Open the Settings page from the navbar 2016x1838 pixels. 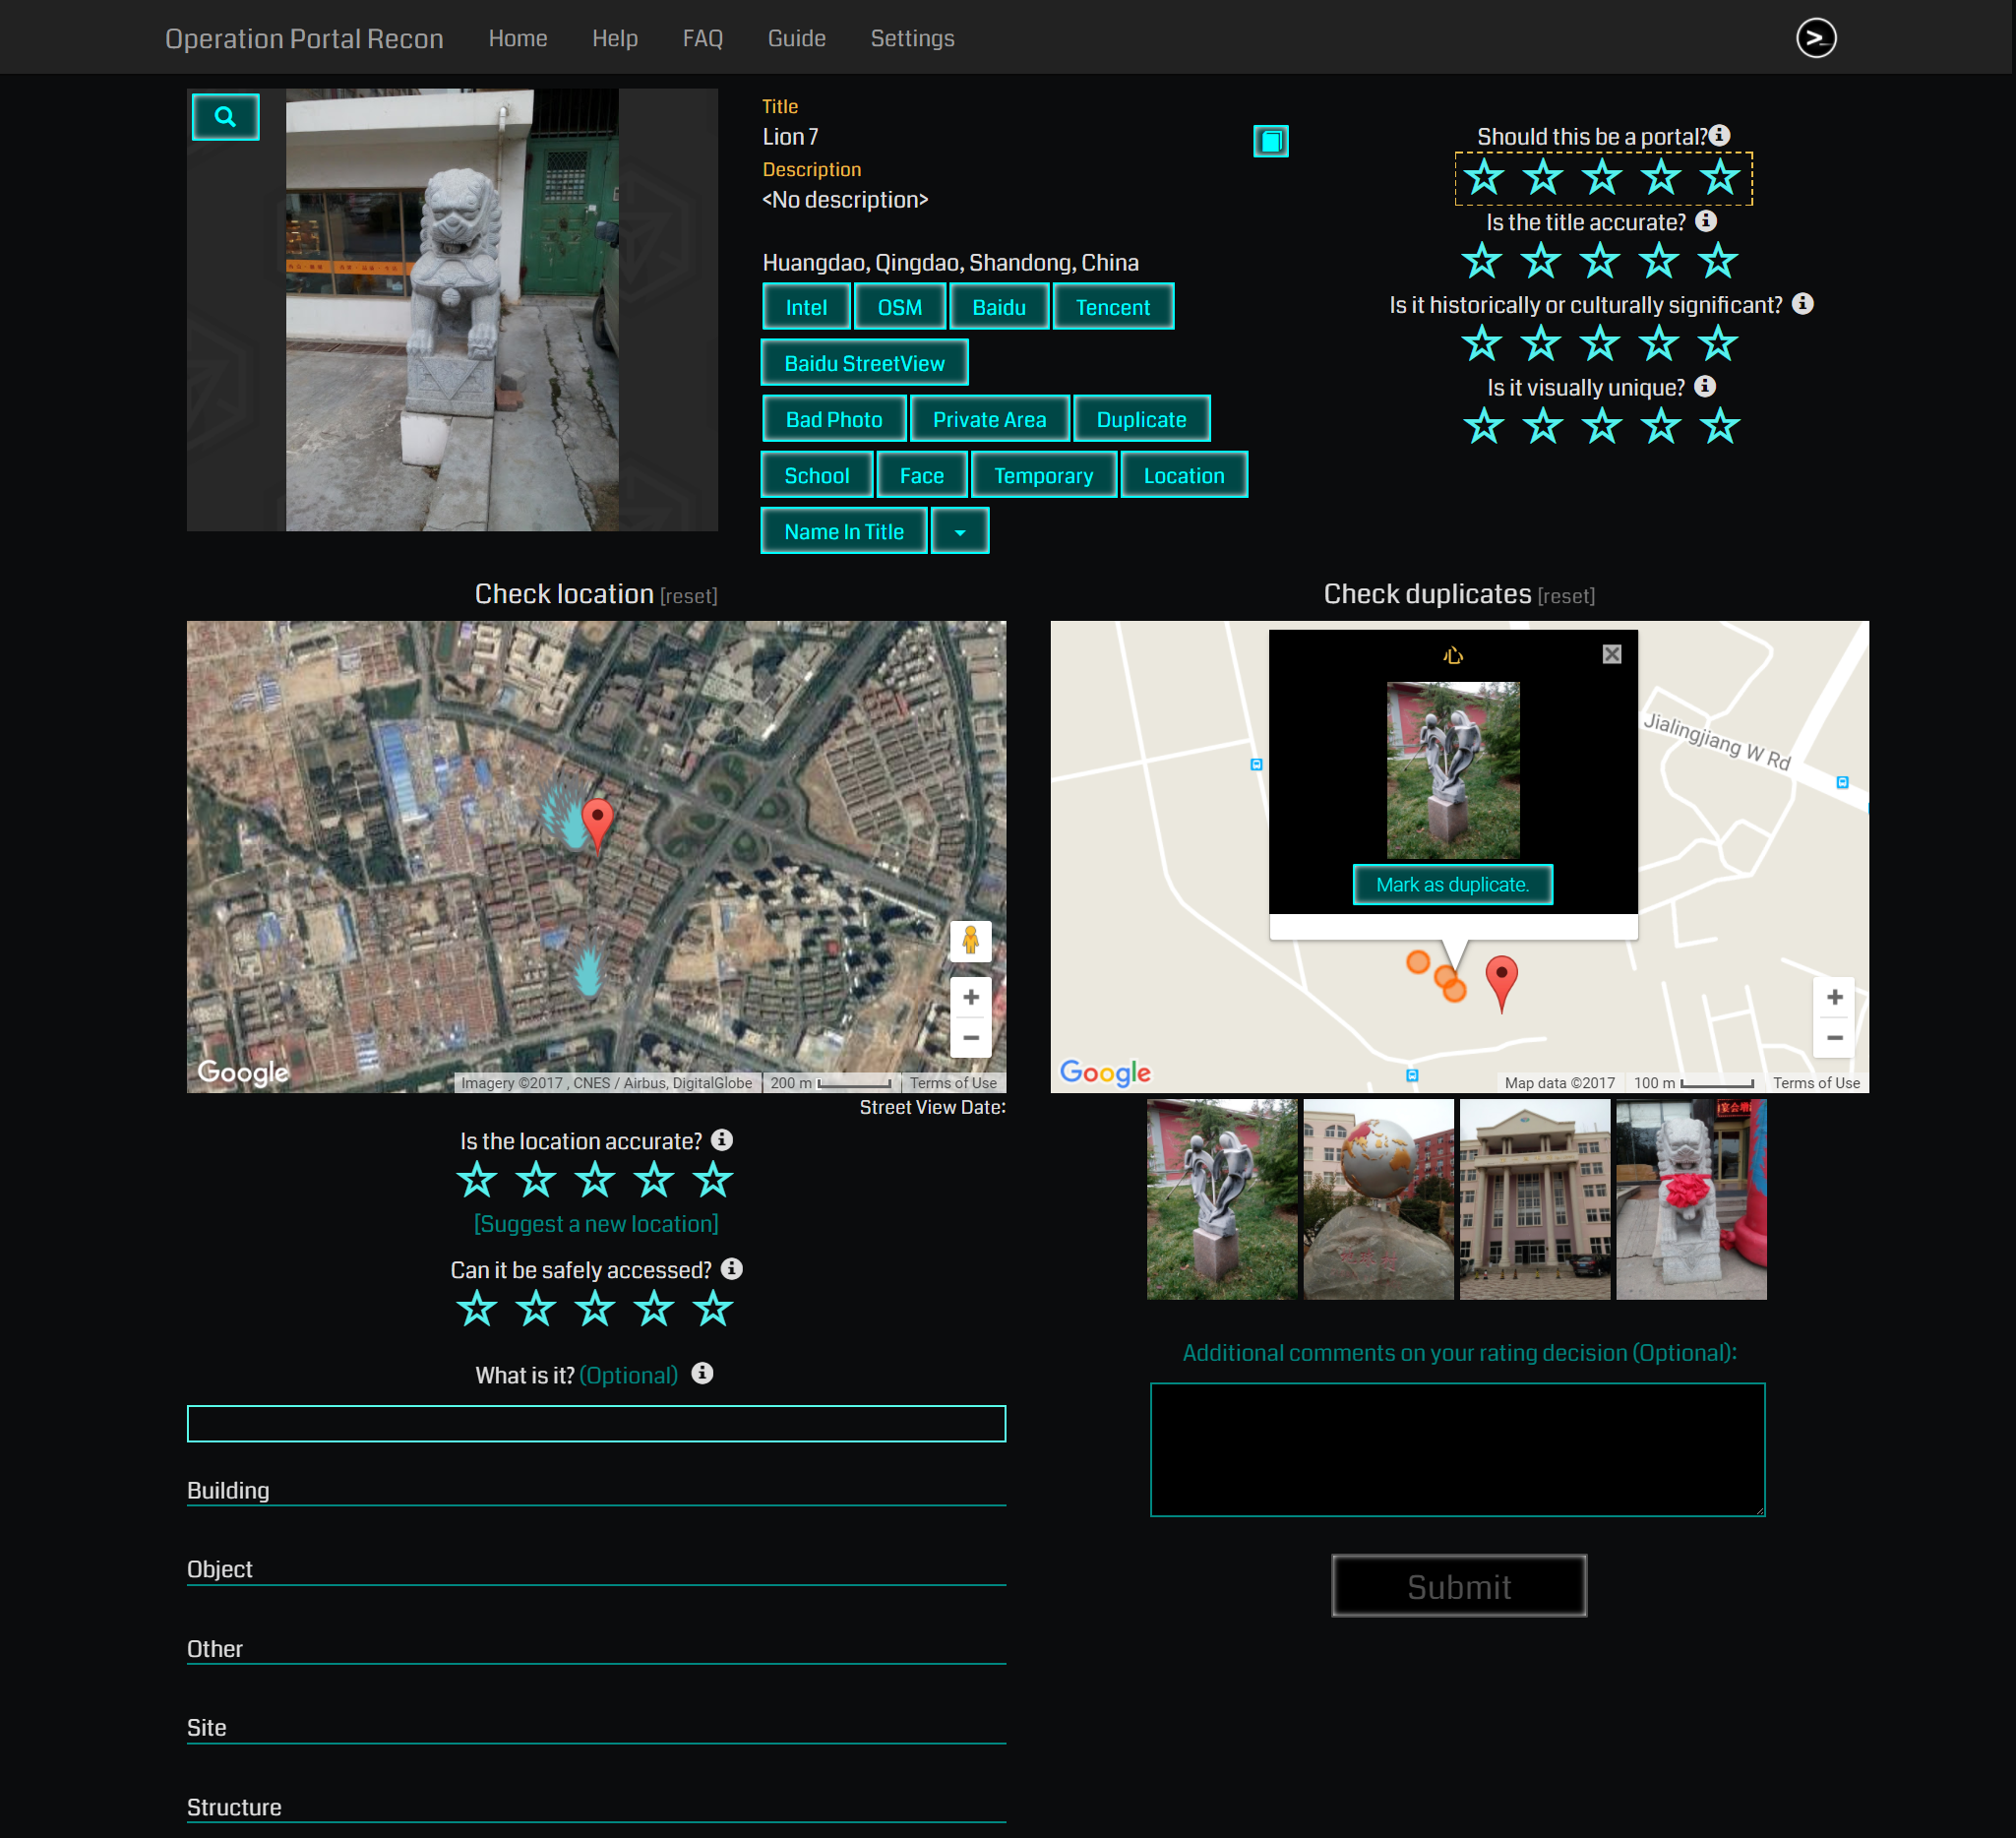[x=911, y=38]
